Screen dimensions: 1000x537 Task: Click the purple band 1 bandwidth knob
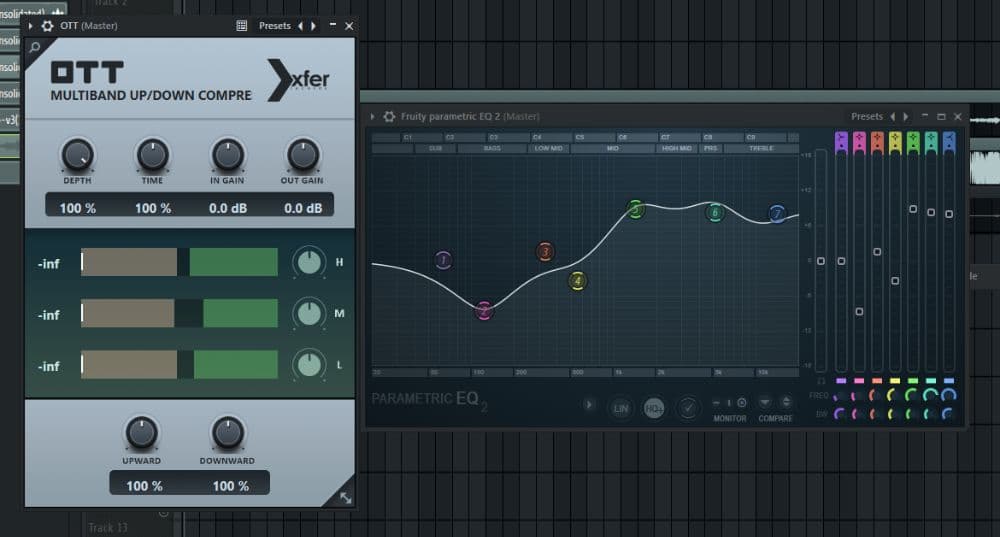click(x=840, y=414)
